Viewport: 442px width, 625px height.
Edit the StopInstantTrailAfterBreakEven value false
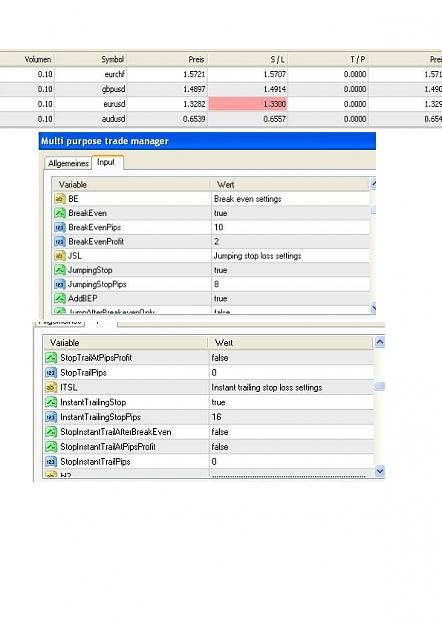click(x=291, y=432)
